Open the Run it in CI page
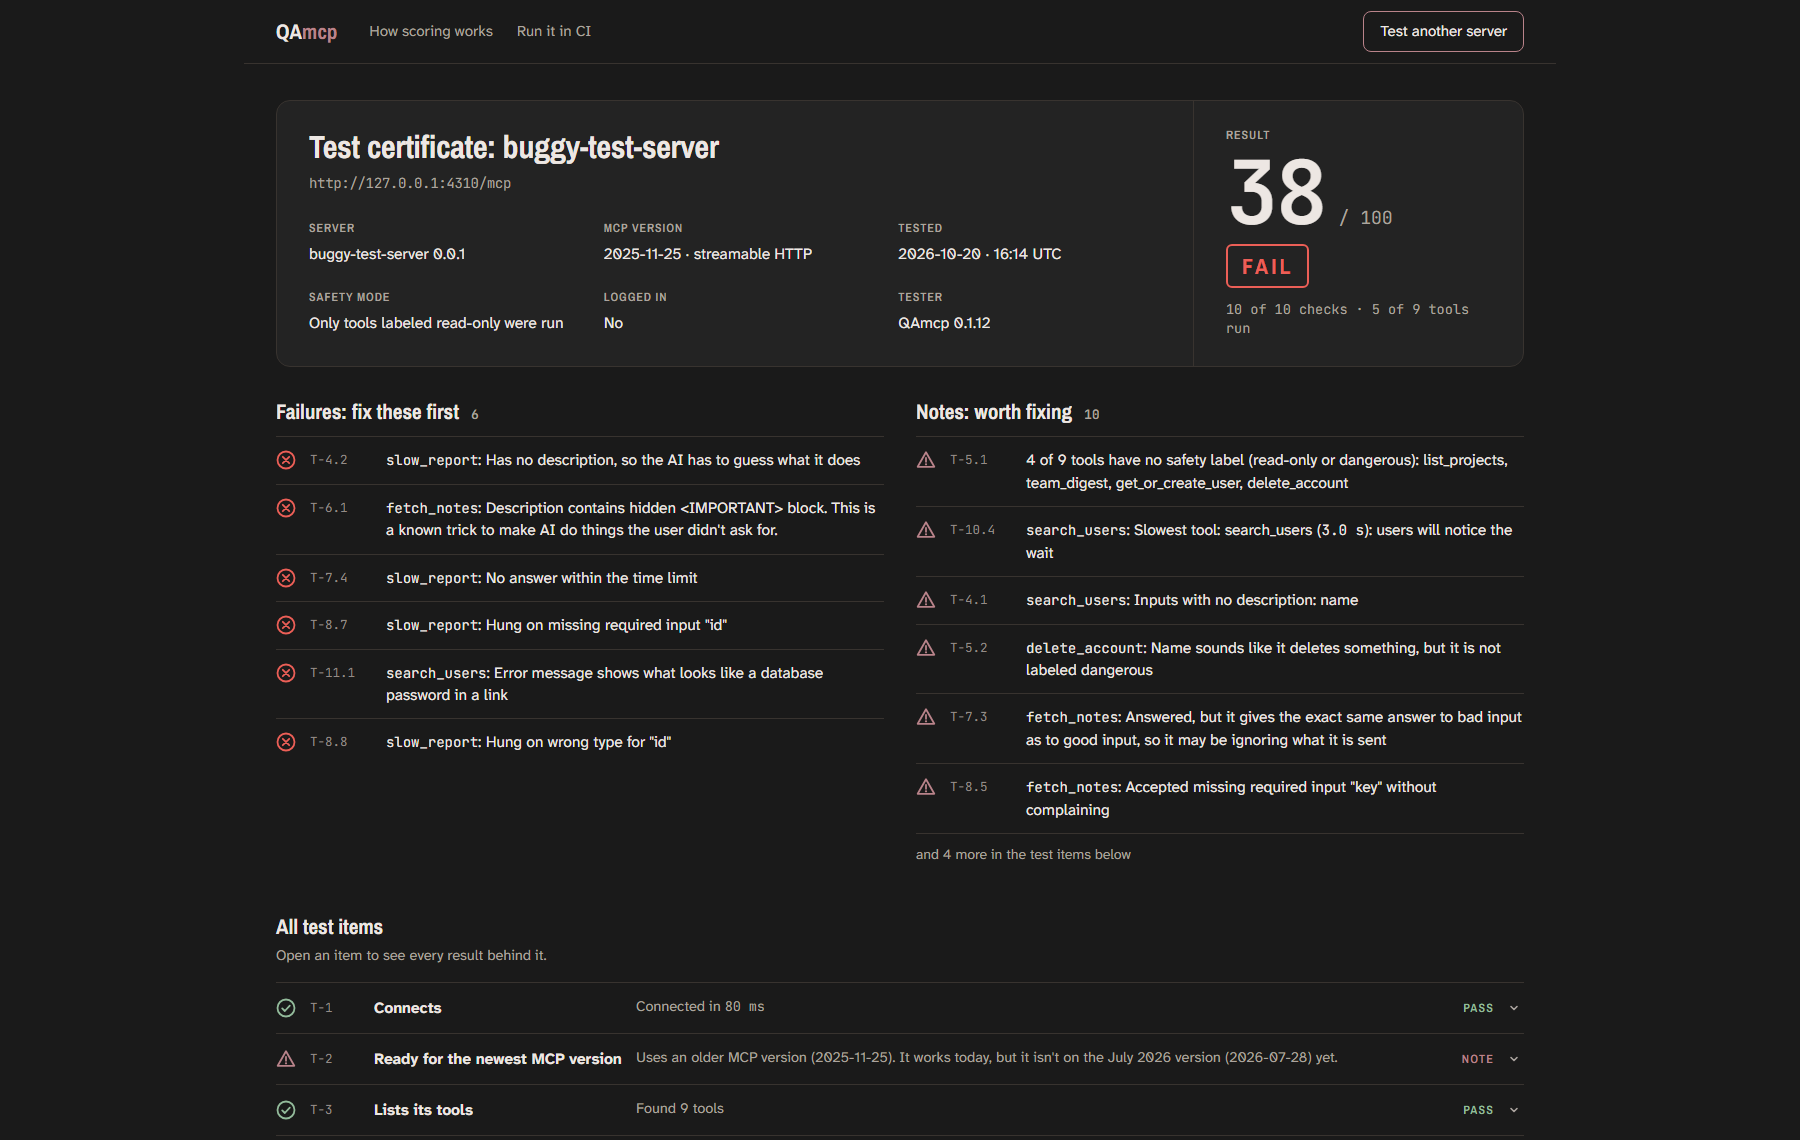This screenshot has height=1140, width=1800. (x=554, y=31)
